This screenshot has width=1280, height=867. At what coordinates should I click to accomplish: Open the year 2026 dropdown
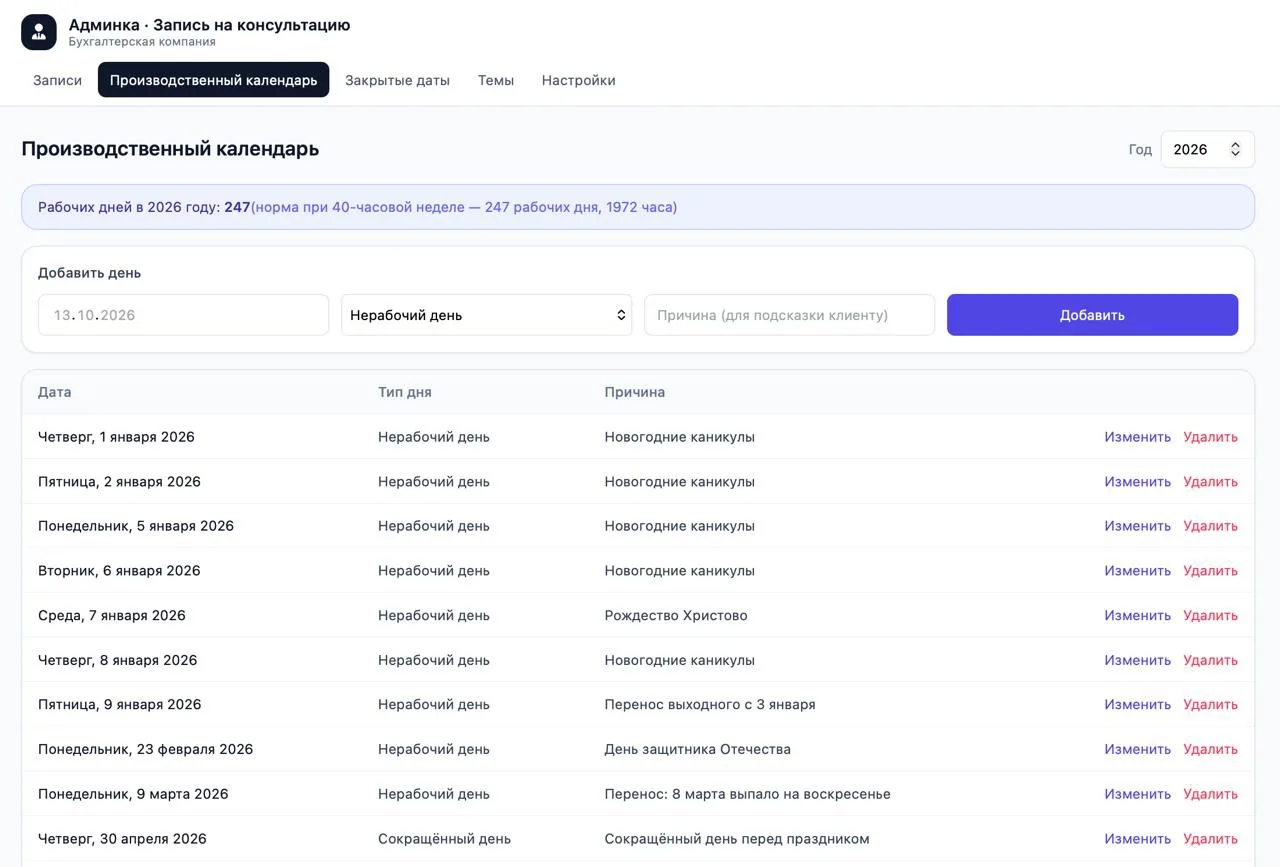(x=1207, y=149)
